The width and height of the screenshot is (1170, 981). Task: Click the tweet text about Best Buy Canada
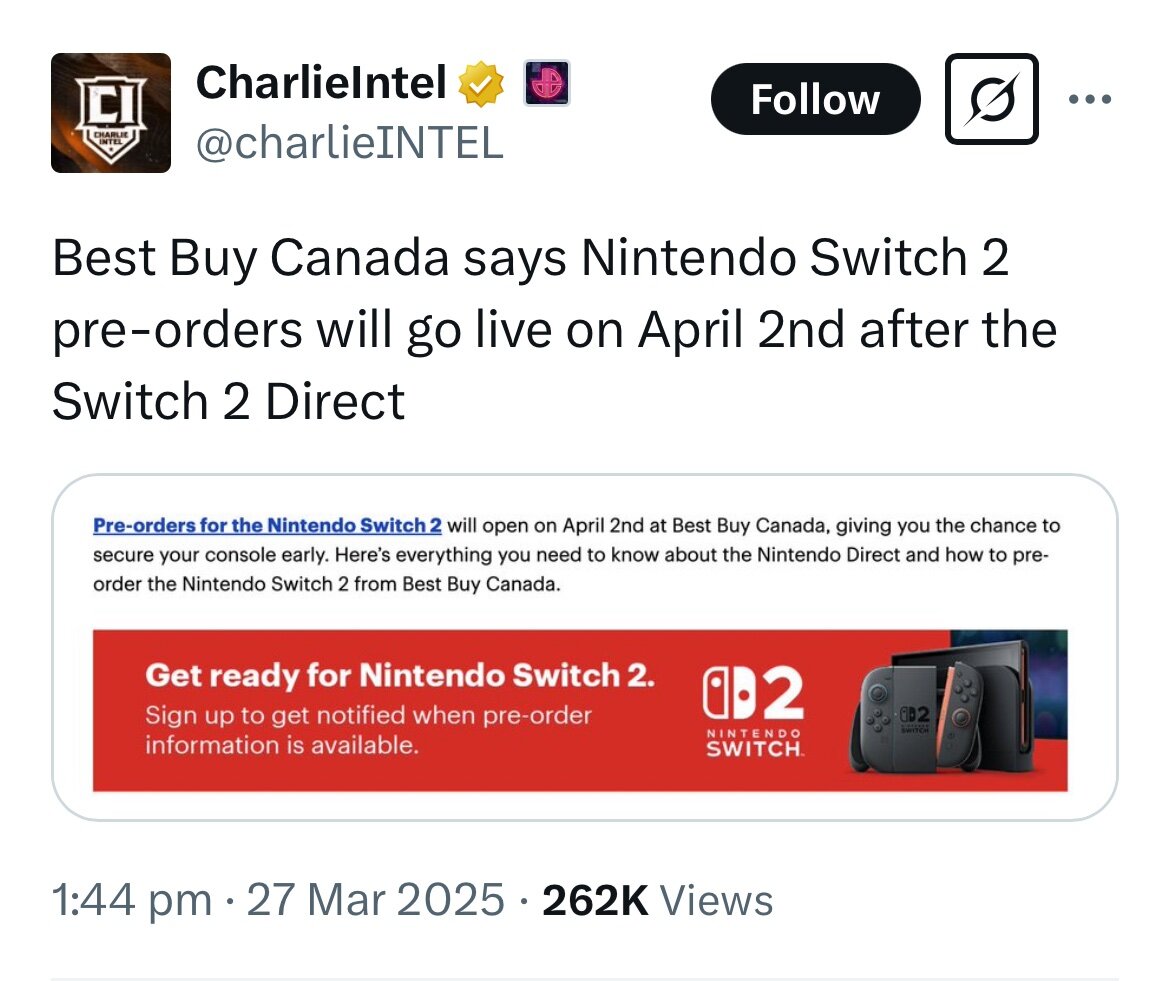pyautogui.click(x=554, y=330)
